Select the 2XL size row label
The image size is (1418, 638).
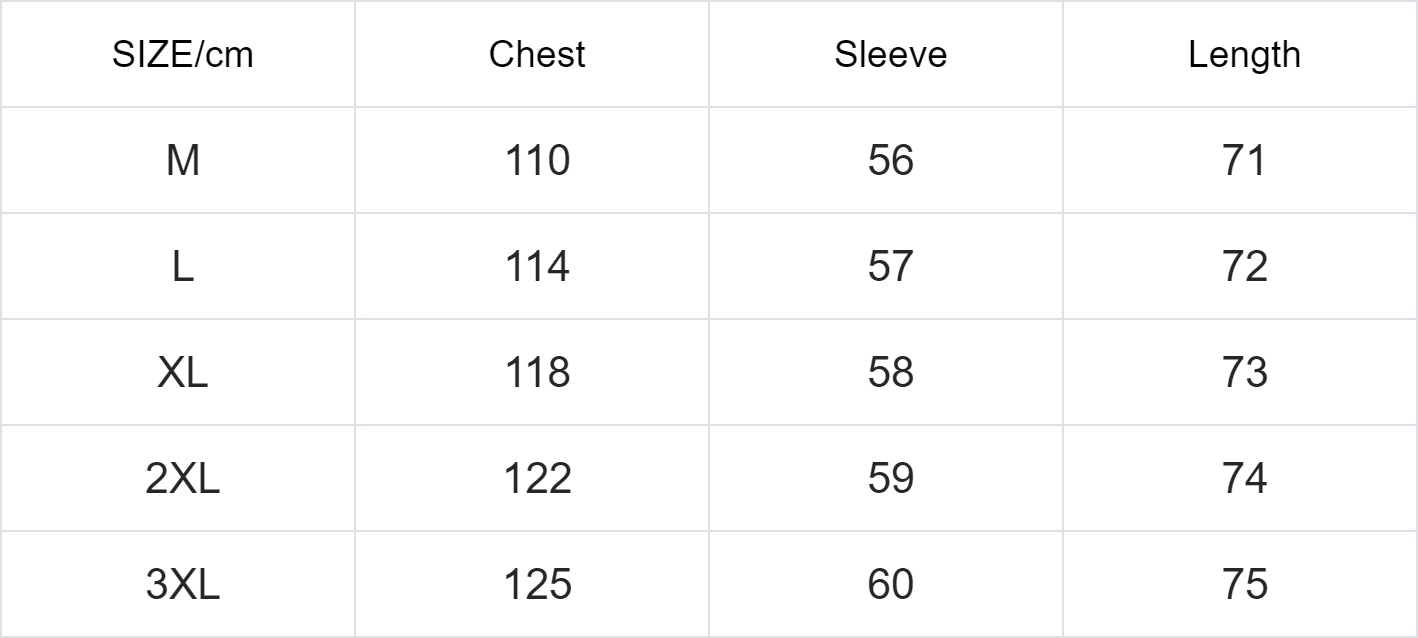tap(182, 478)
